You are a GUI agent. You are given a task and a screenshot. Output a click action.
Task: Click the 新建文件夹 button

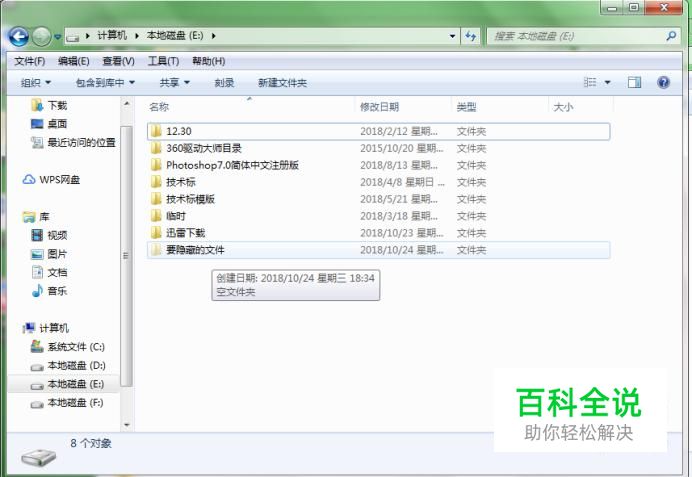pos(282,83)
